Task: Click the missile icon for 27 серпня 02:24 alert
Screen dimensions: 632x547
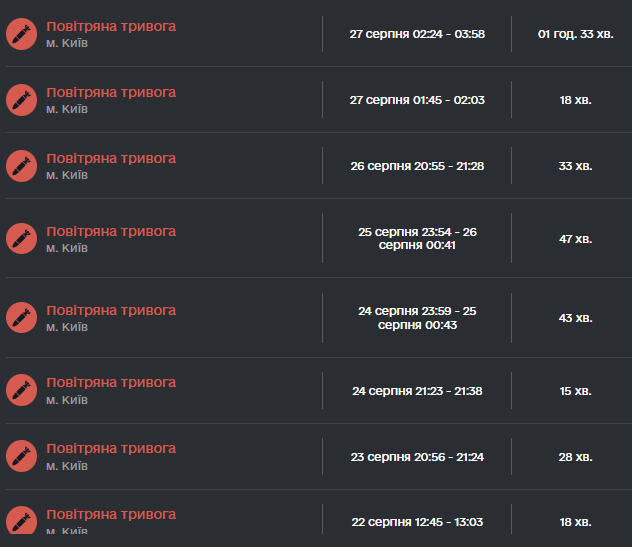Action: (x=21, y=34)
